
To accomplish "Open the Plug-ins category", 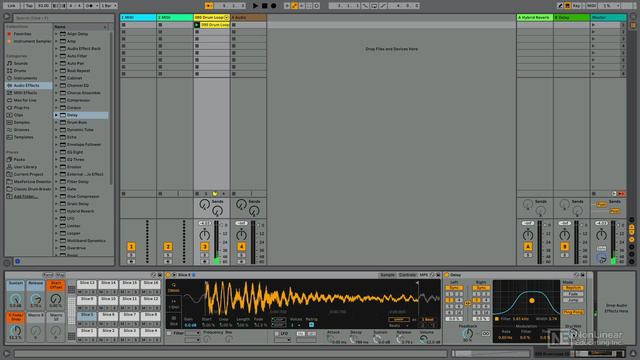I will point(22,108).
